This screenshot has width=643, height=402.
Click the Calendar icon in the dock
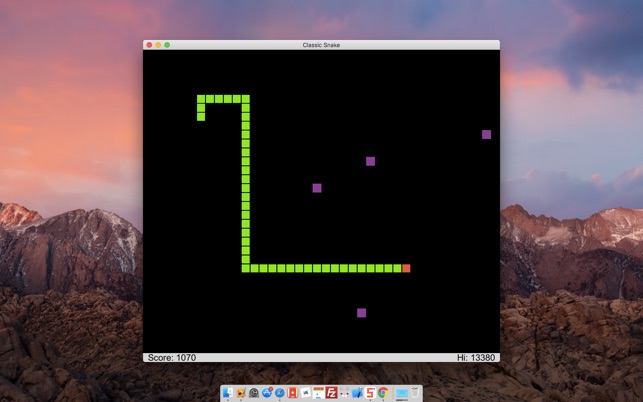click(x=318, y=393)
